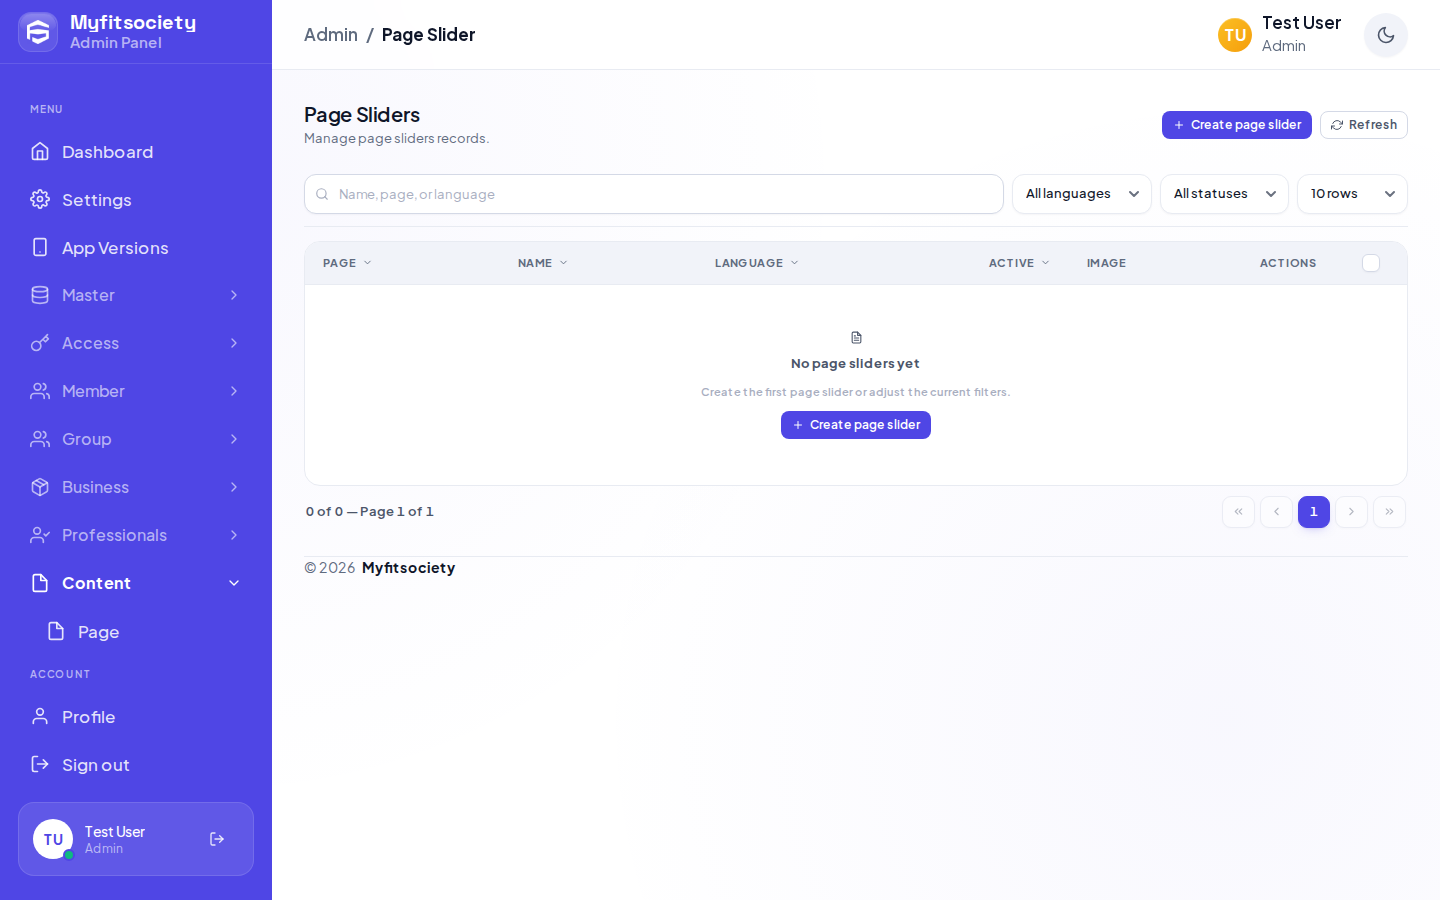Screen dimensions: 1440x900
Task: Click the Myfitsociety logo icon
Action: pyautogui.click(x=38, y=32)
